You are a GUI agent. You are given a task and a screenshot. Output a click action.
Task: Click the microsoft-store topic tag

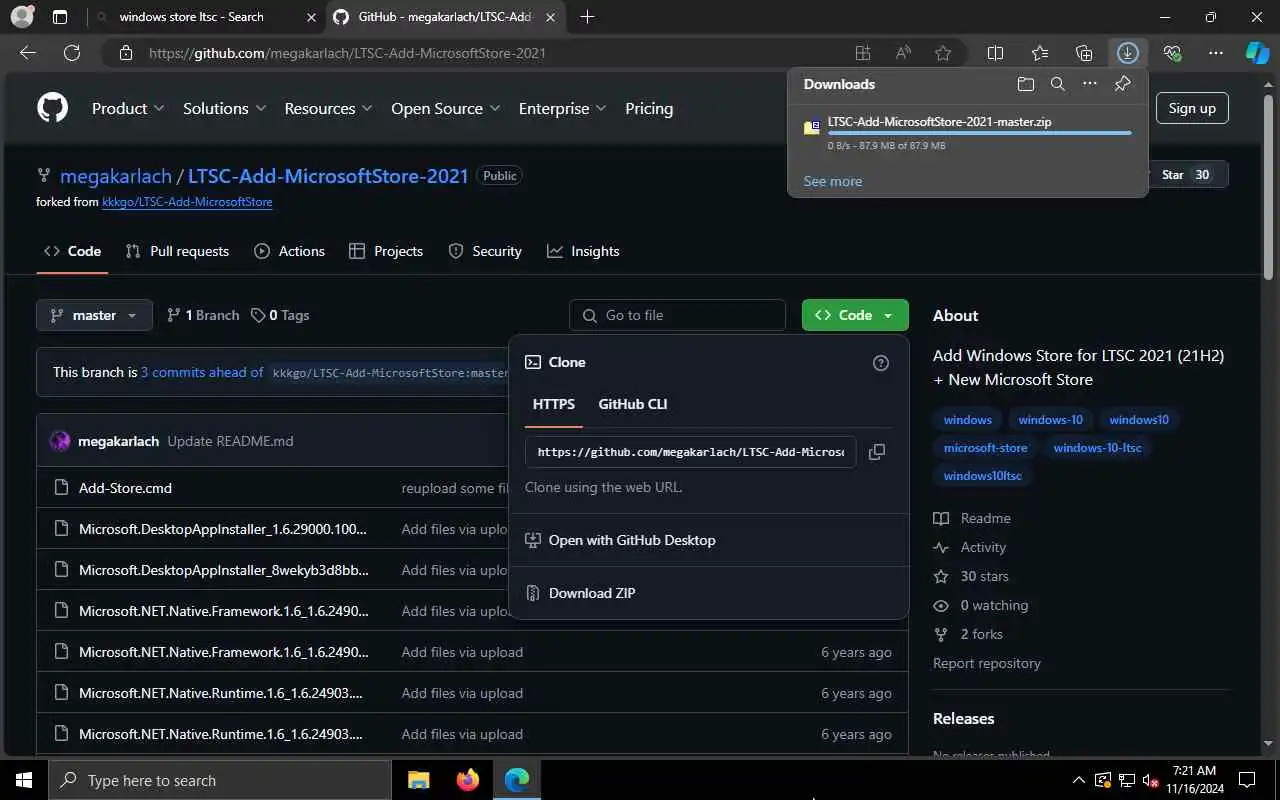(x=985, y=447)
